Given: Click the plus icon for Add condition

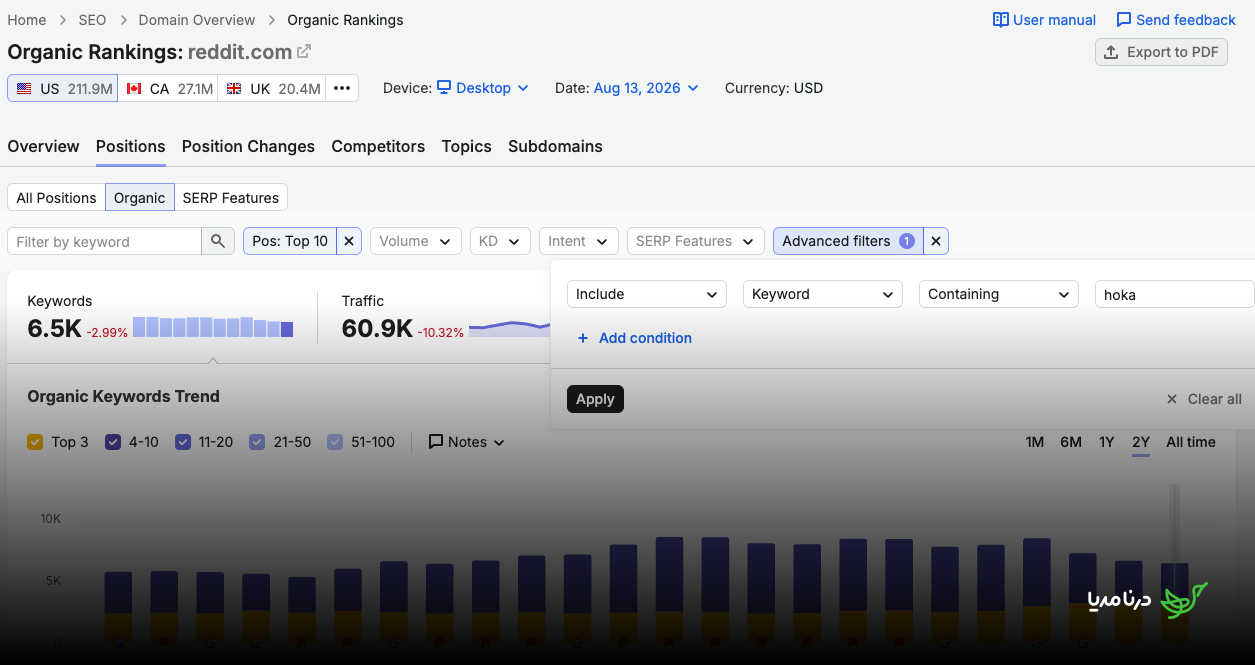Looking at the screenshot, I should pos(583,338).
